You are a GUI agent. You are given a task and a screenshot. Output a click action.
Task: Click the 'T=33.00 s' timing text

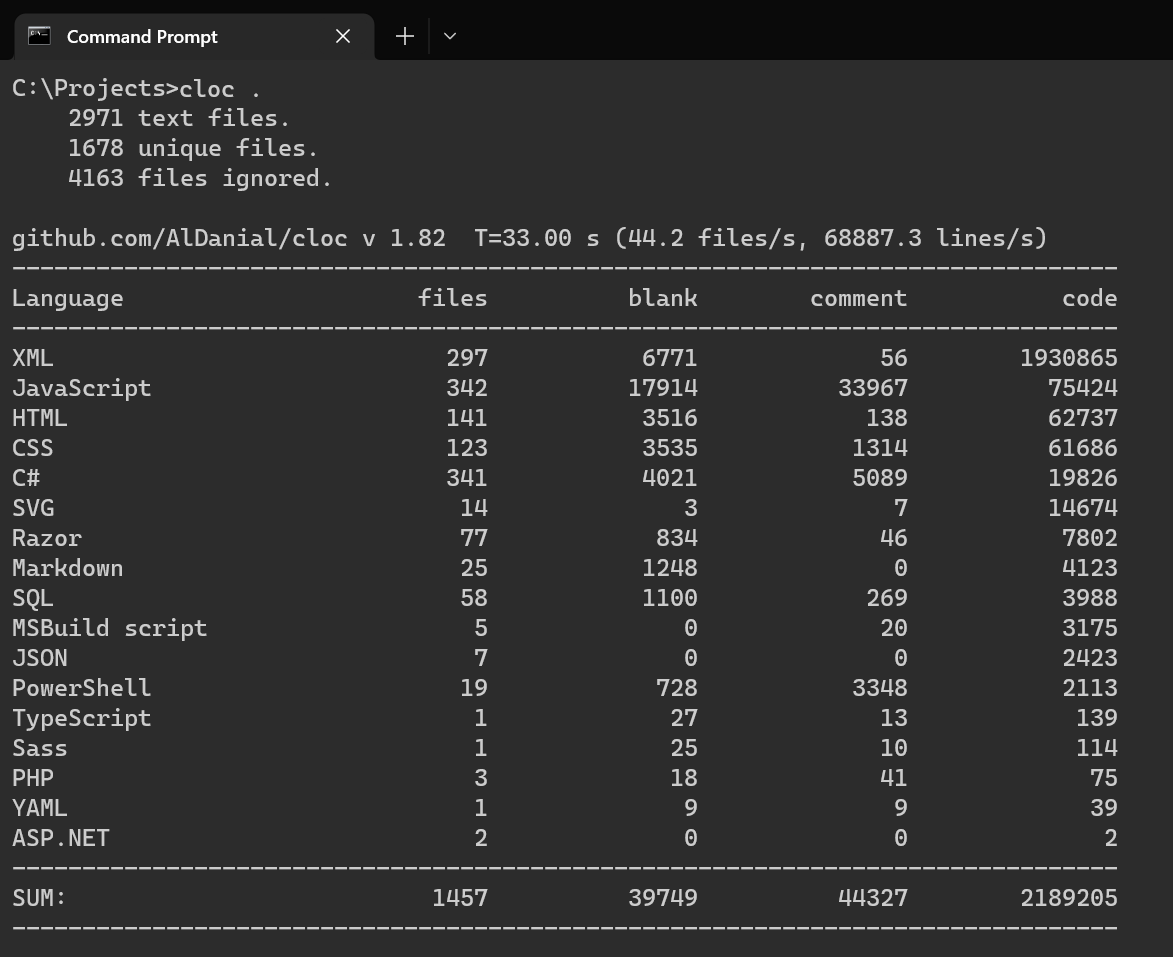click(x=536, y=238)
